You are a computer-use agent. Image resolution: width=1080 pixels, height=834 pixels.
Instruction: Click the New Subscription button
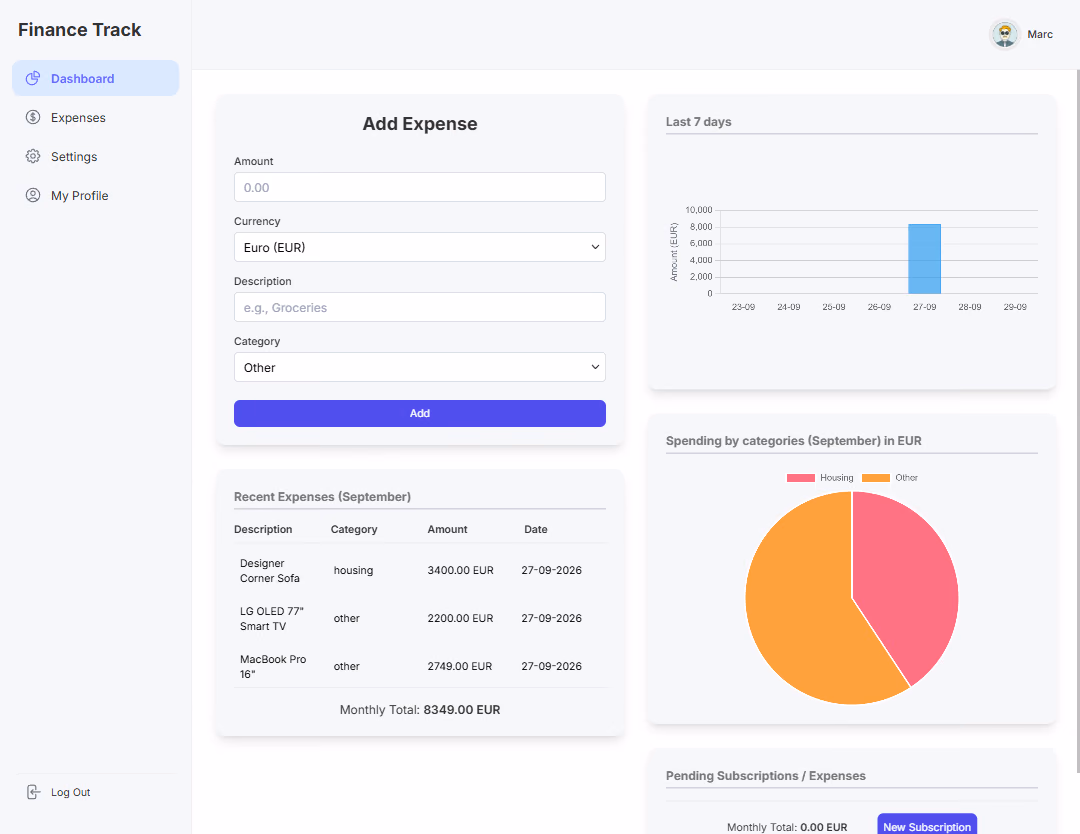pos(926,824)
